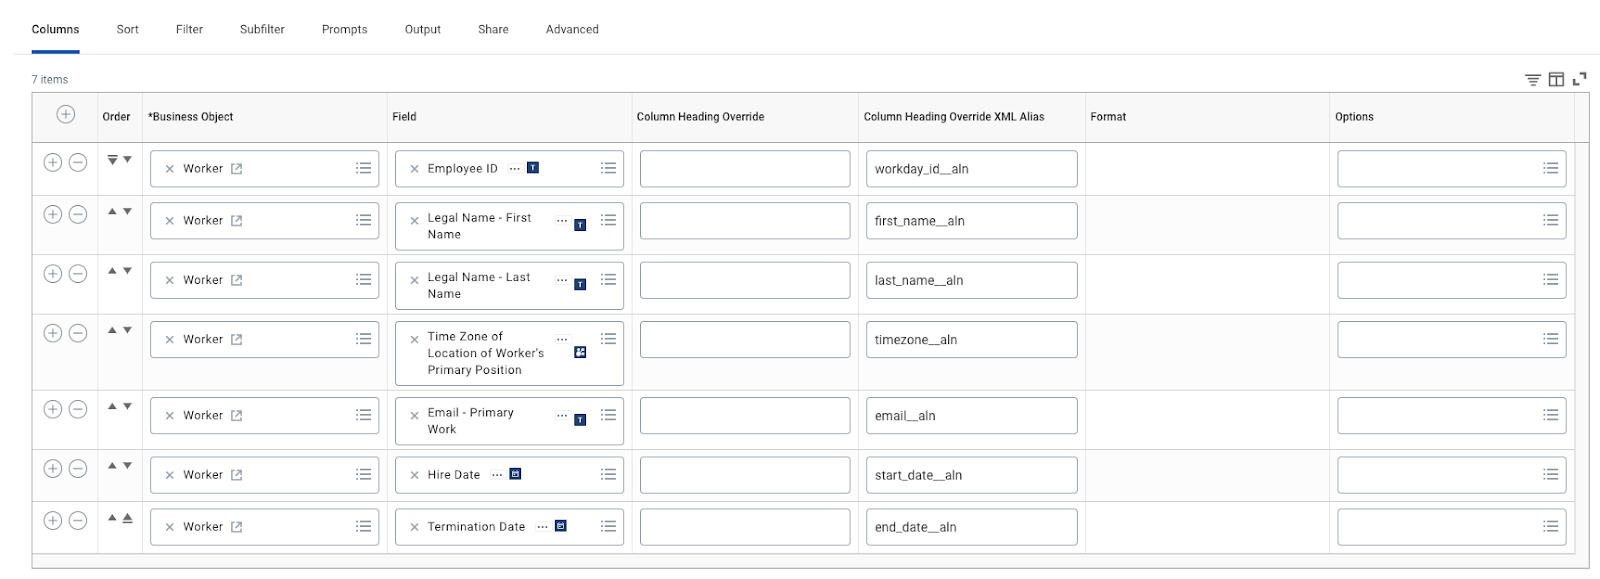Click the add row icon in the header
The width and height of the screenshot is (1600, 579).
(x=65, y=115)
